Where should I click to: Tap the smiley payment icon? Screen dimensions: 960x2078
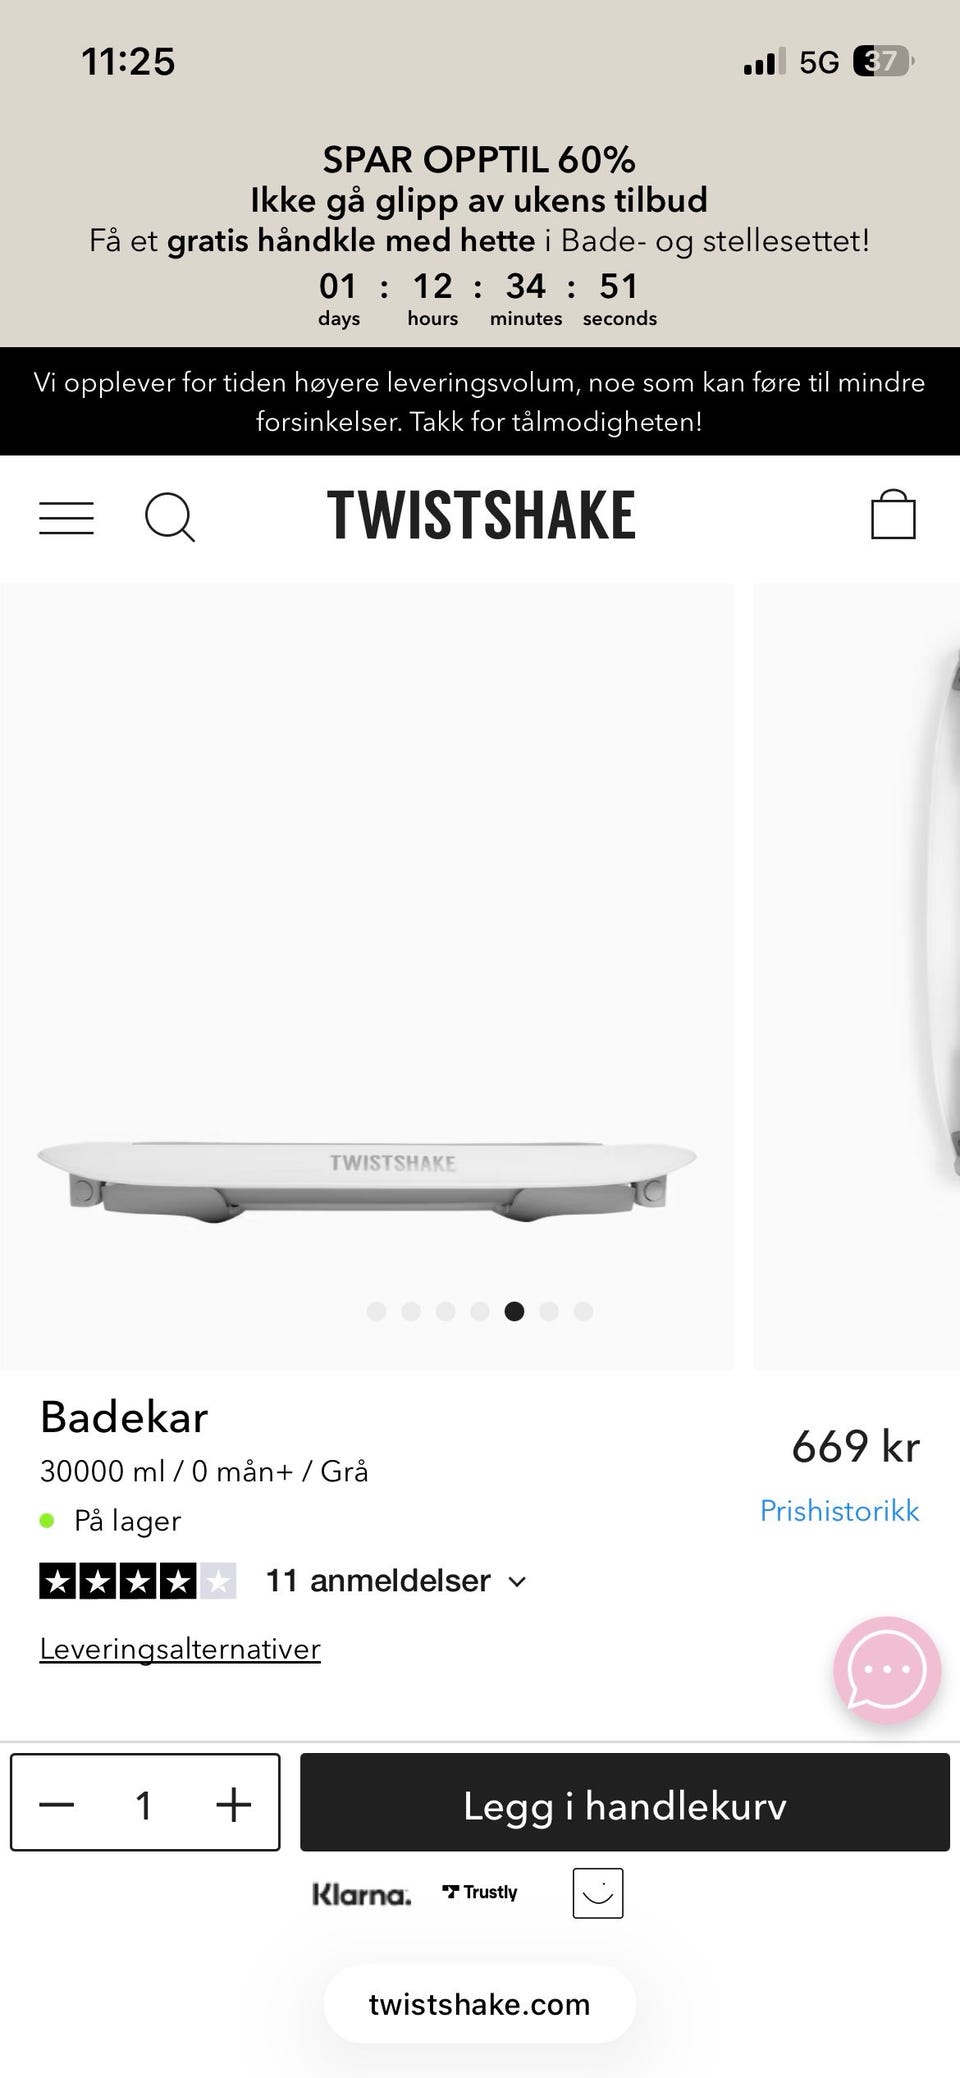598,1893
